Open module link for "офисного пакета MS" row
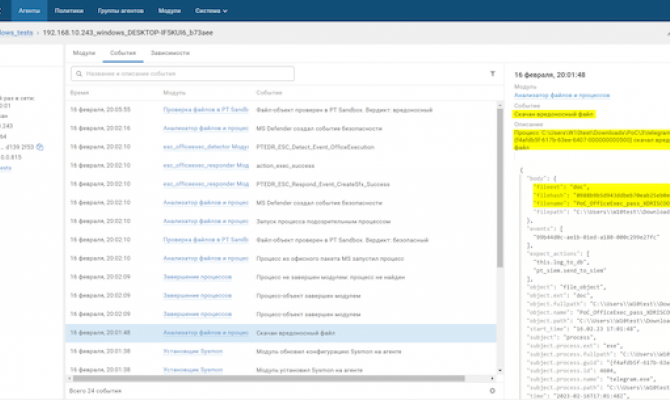Viewport: 670px width, 400px height. tap(206, 259)
